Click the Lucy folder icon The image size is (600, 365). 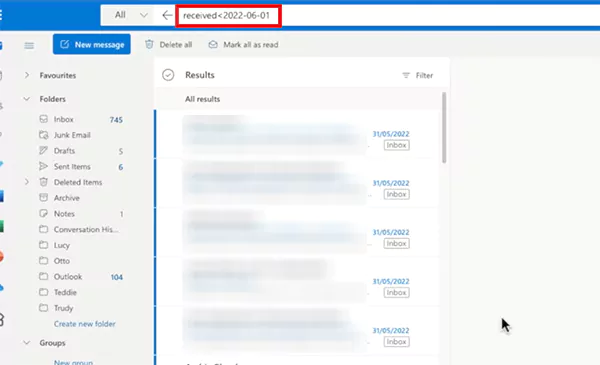click(44, 245)
